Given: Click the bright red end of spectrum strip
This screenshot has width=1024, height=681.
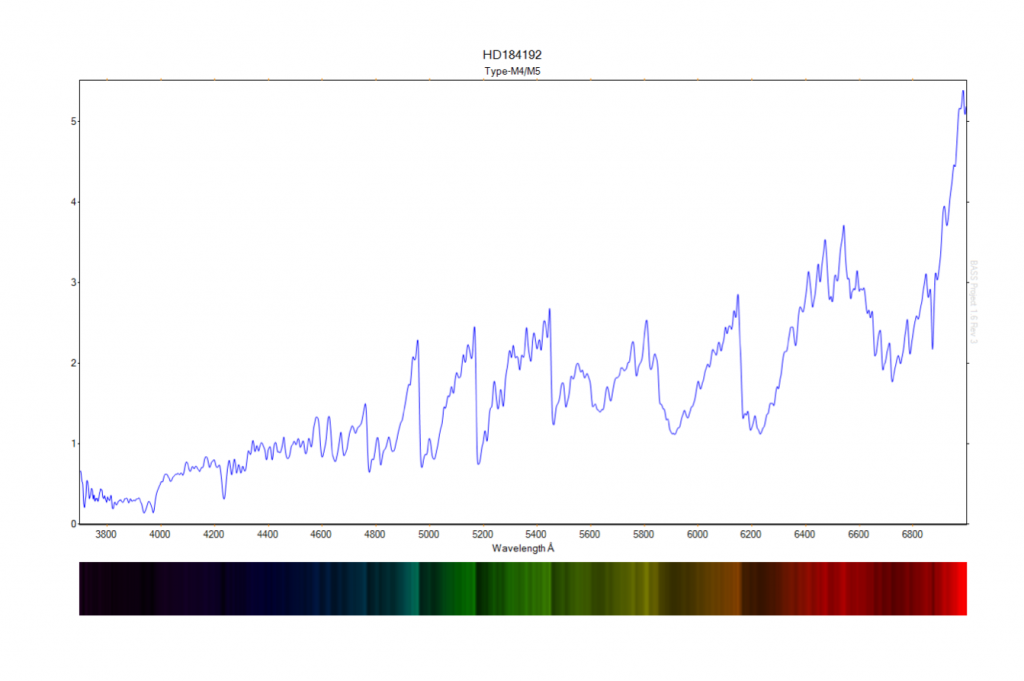Looking at the screenshot, I should tap(958, 588).
